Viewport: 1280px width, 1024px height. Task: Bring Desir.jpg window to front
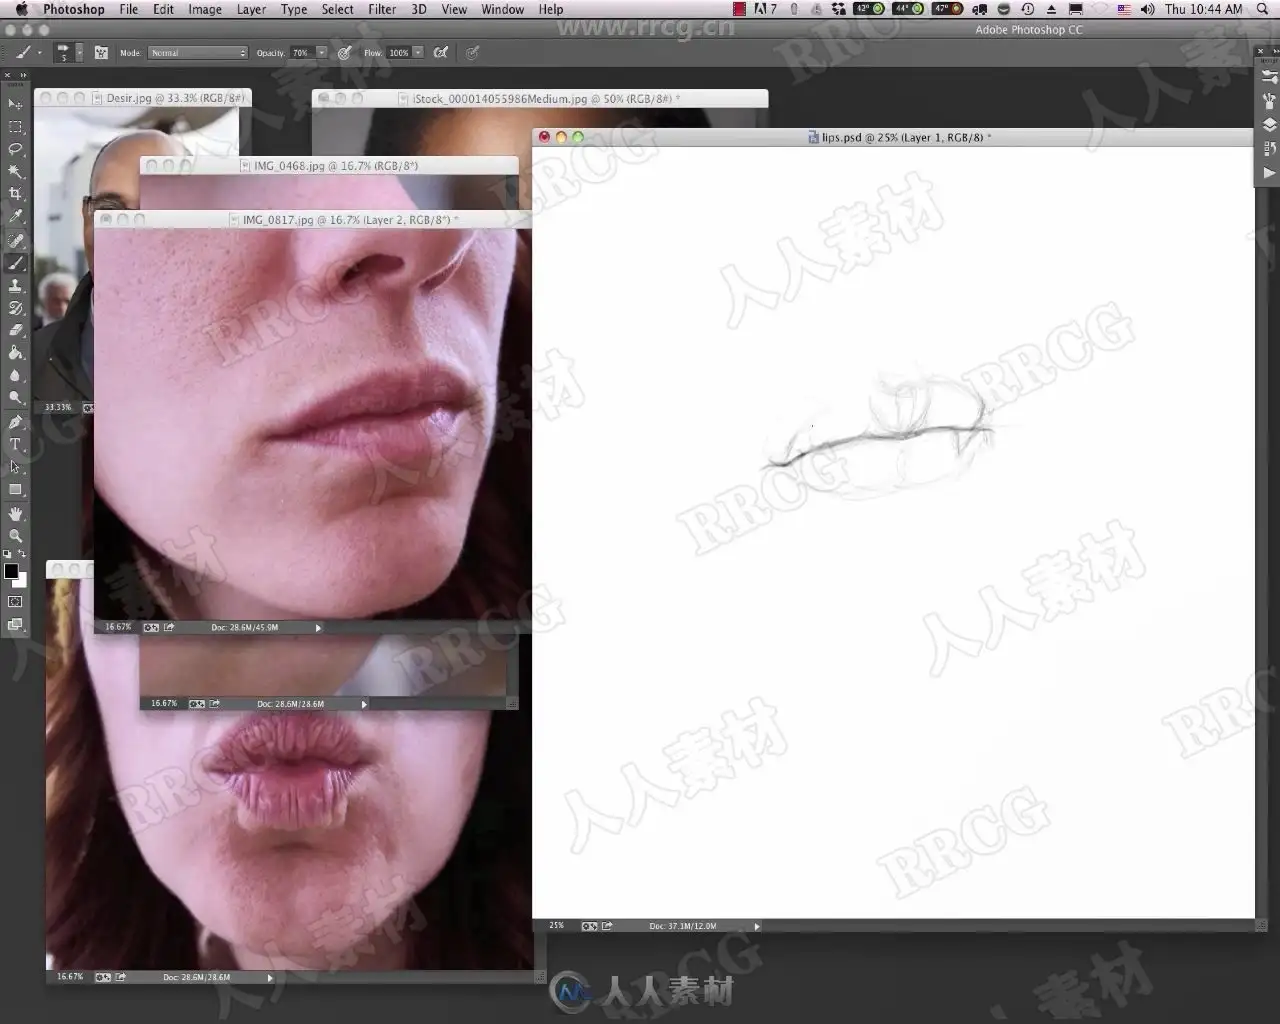(x=141, y=98)
